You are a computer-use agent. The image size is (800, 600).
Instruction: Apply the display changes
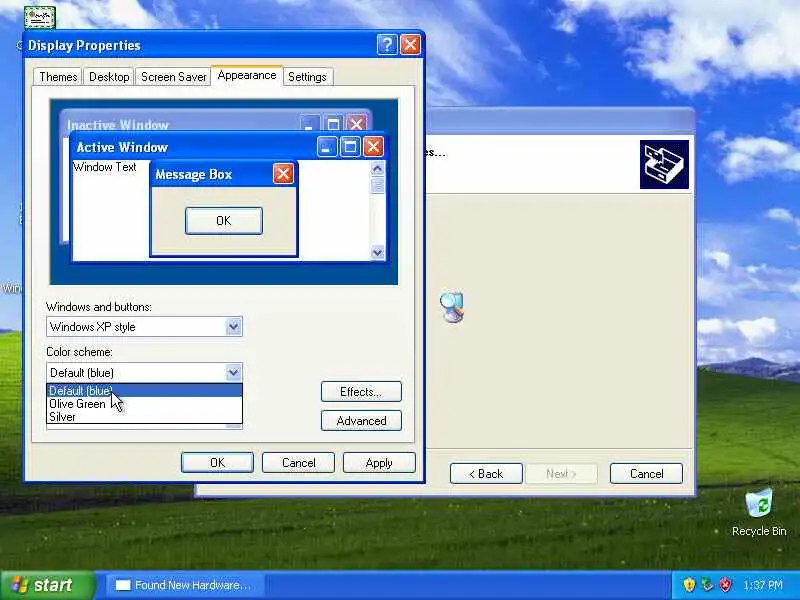pos(379,463)
